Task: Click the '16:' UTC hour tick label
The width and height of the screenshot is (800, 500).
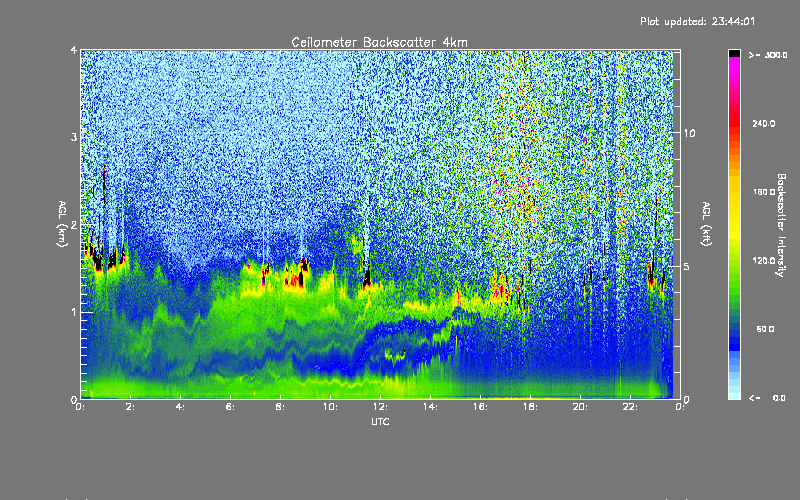Action: click(x=480, y=407)
